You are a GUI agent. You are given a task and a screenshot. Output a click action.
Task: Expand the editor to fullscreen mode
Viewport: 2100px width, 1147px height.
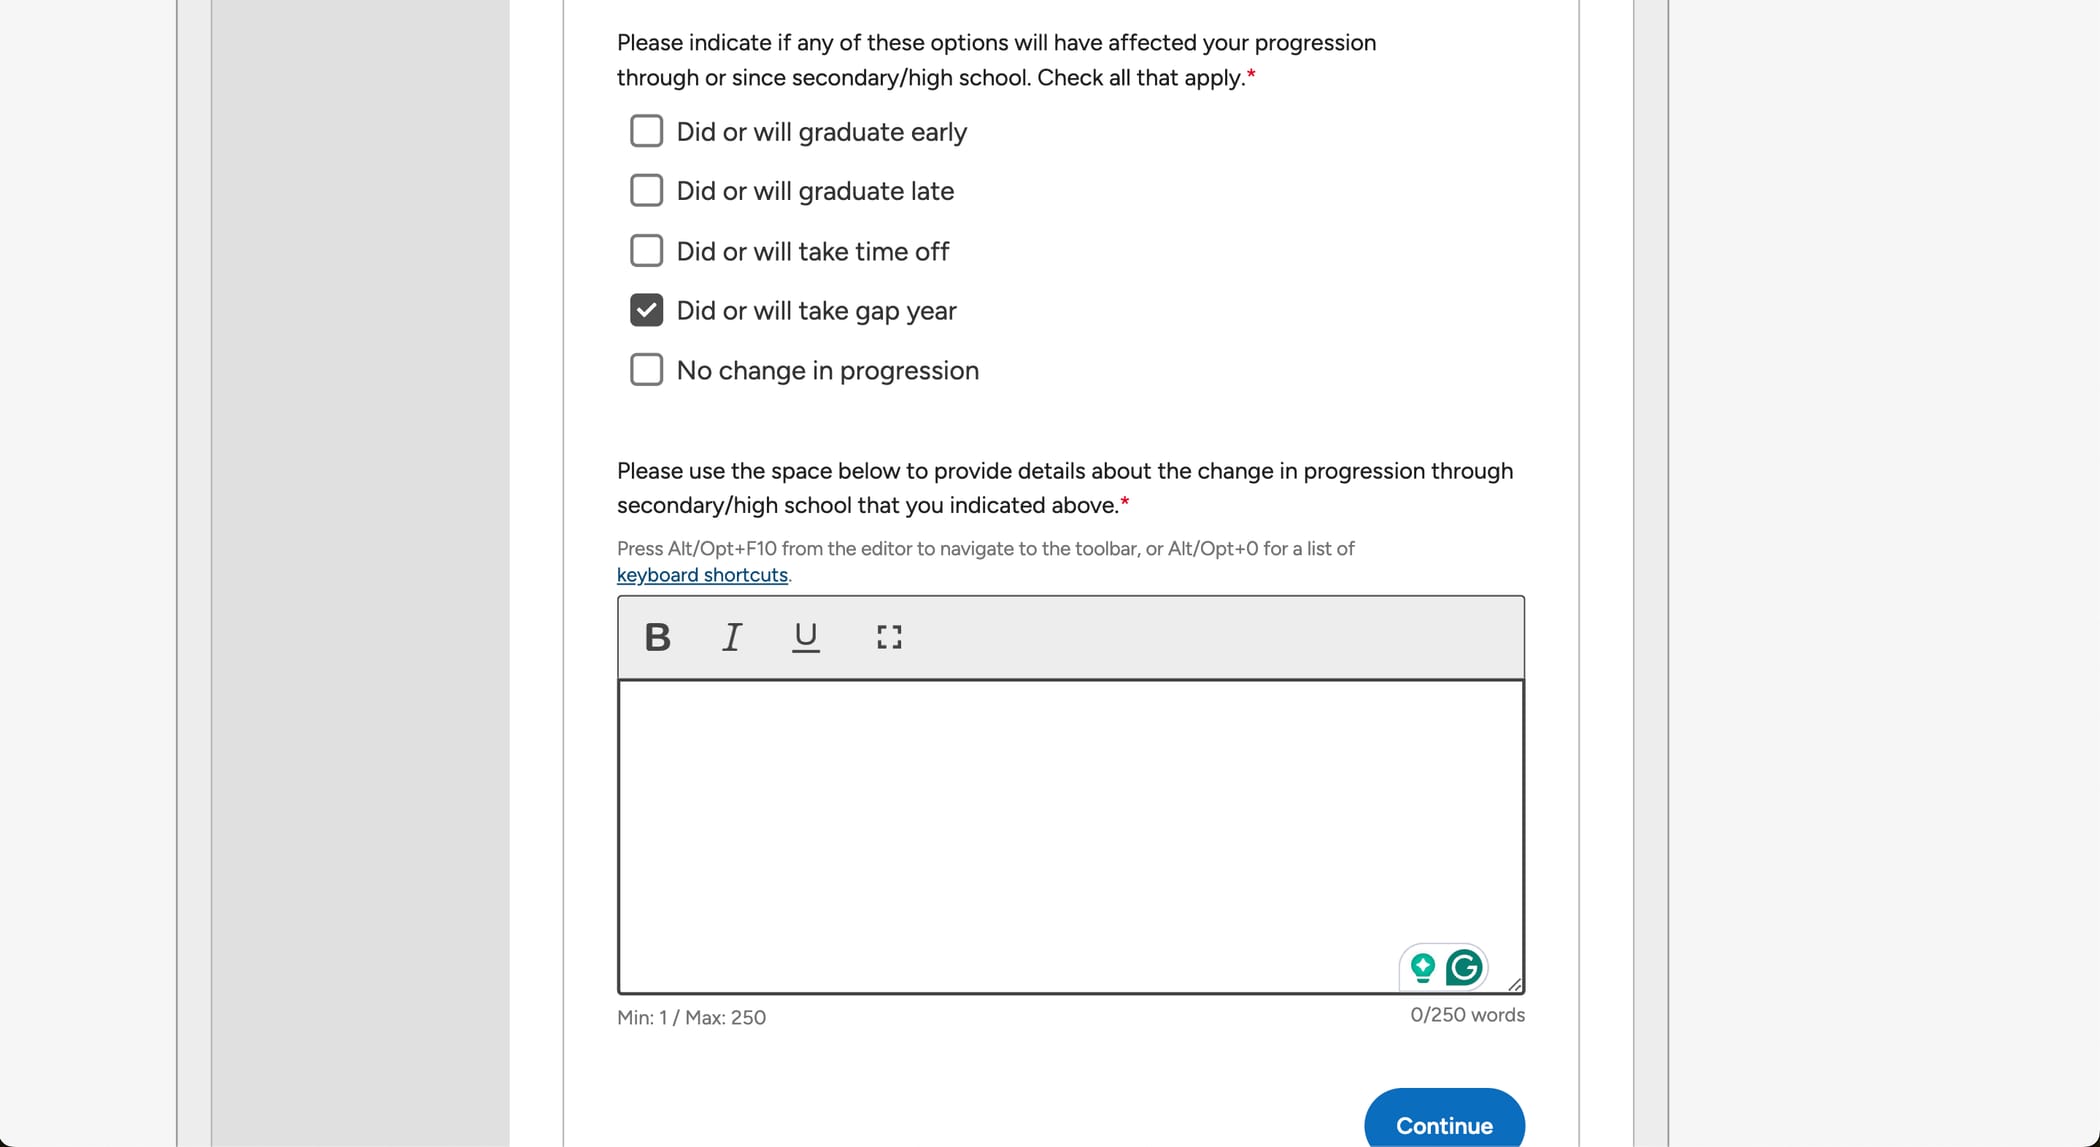(888, 637)
